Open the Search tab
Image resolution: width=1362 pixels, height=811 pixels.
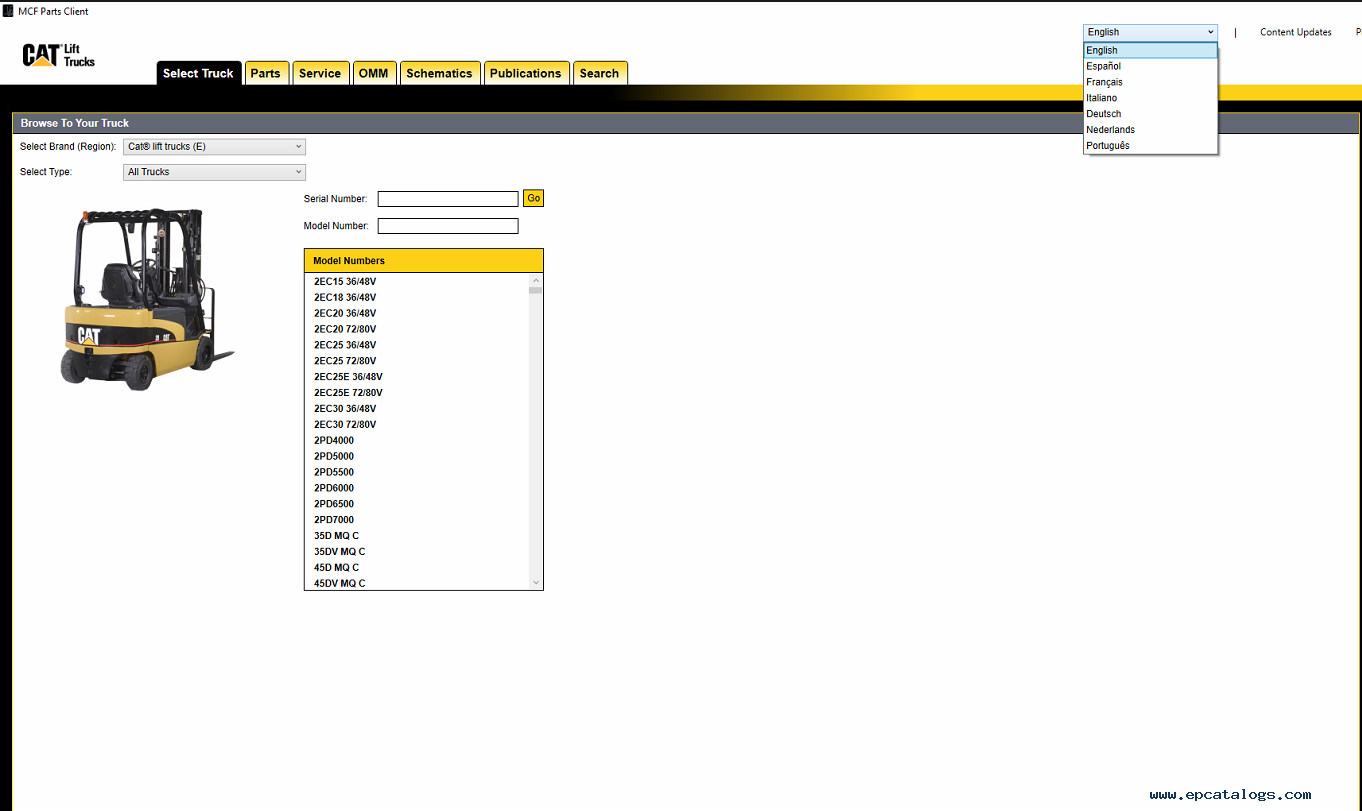[x=599, y=73]
